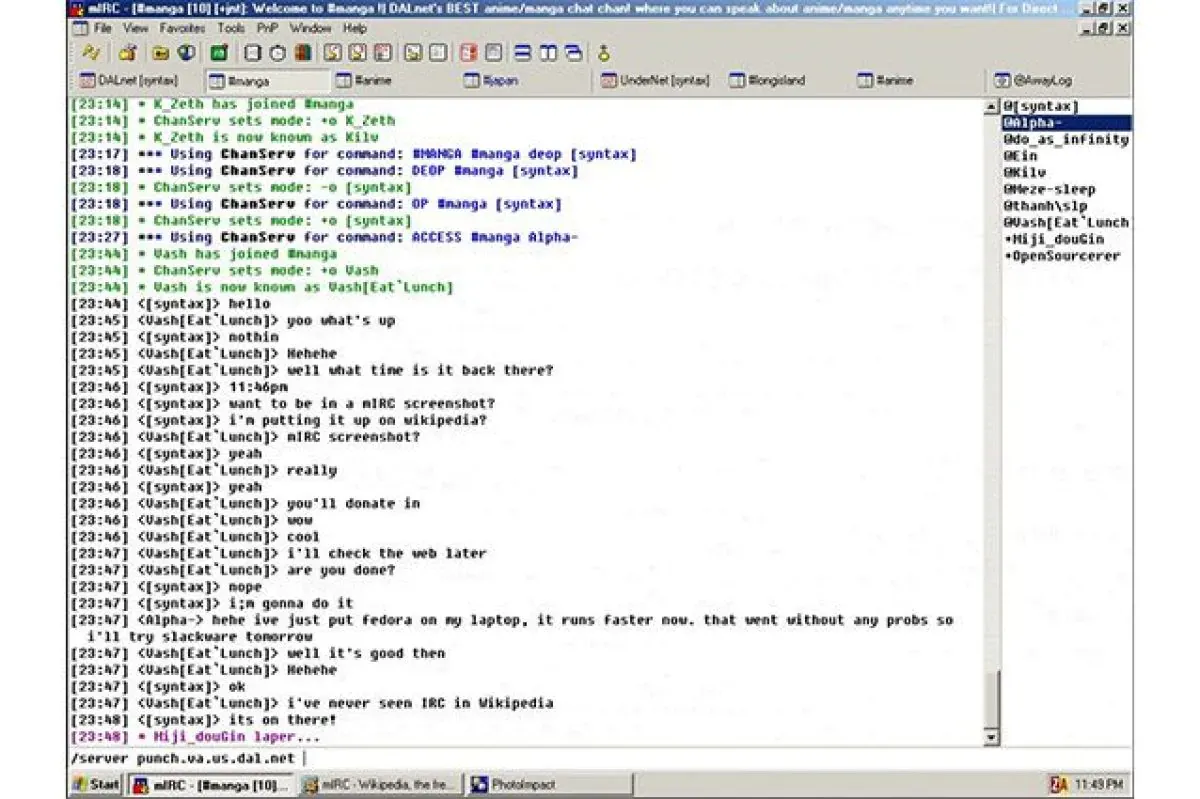Click the chat scrollbar down arrow
The height and width of the screenshot is (799, 1200).
click(x=992, y=739)
